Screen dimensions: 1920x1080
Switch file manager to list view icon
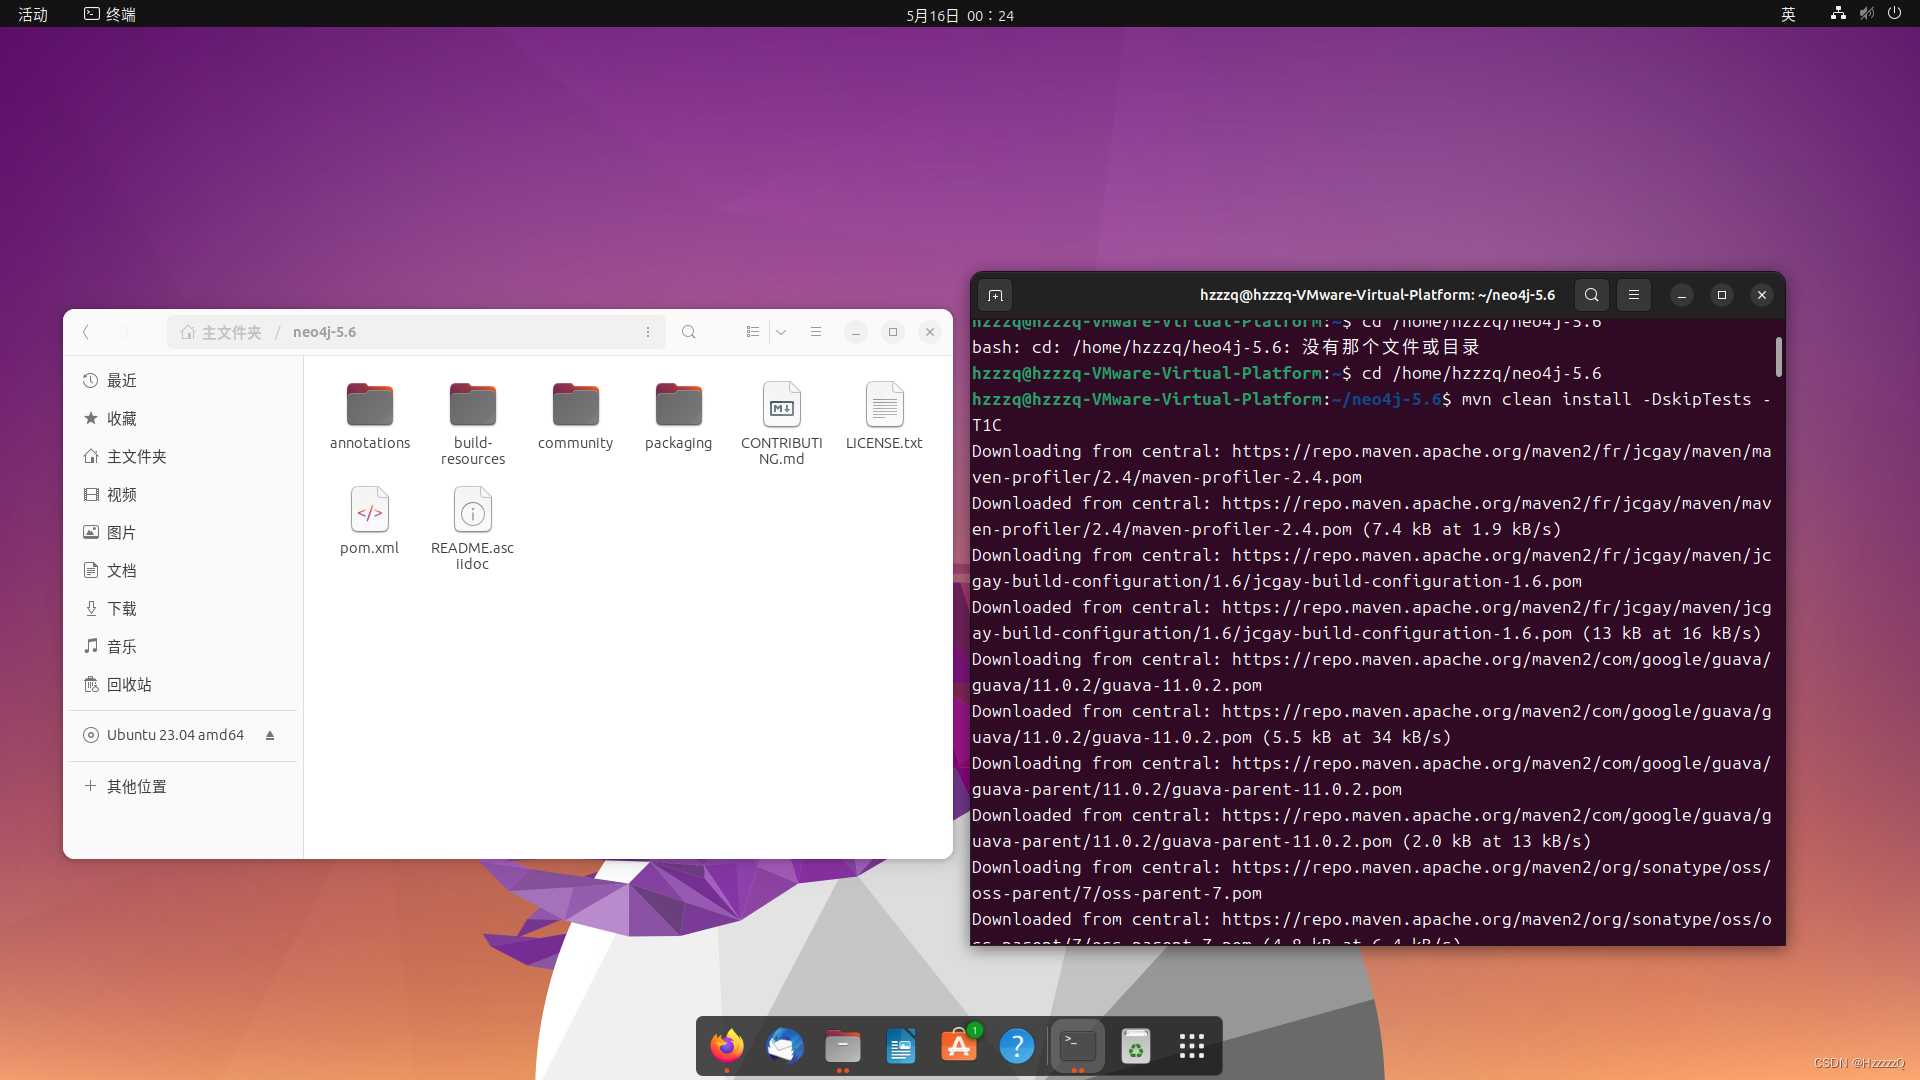coord(753,332)
